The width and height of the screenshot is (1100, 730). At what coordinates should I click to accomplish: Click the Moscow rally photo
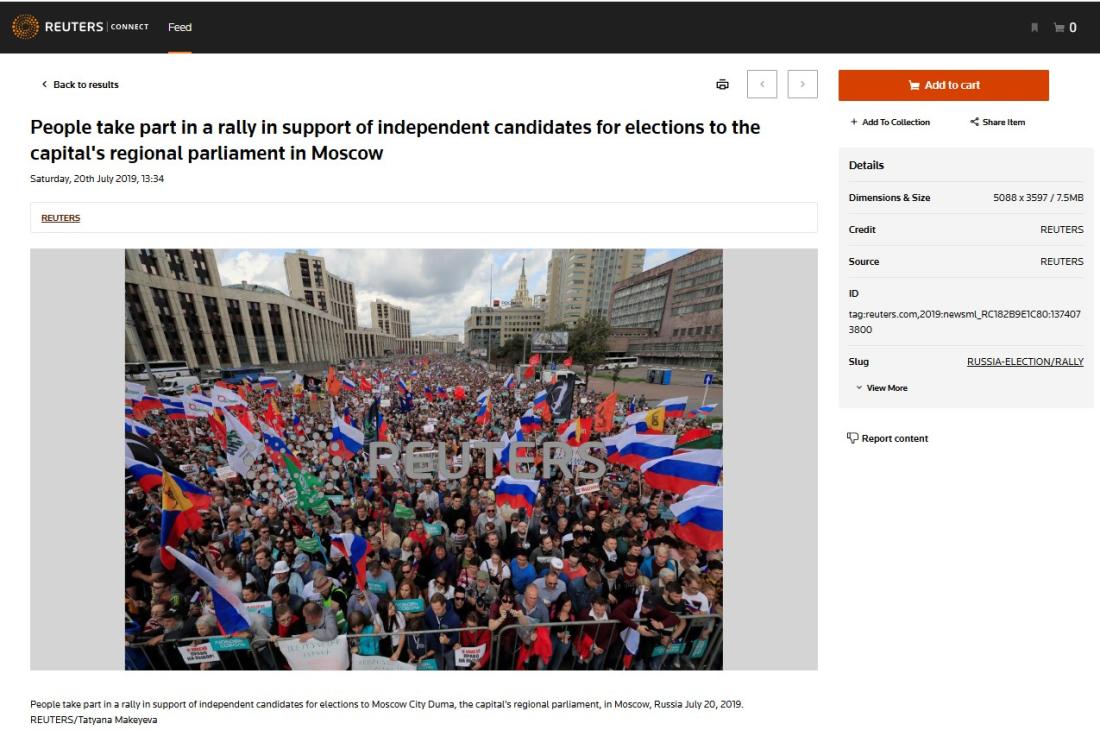point(424,459)
